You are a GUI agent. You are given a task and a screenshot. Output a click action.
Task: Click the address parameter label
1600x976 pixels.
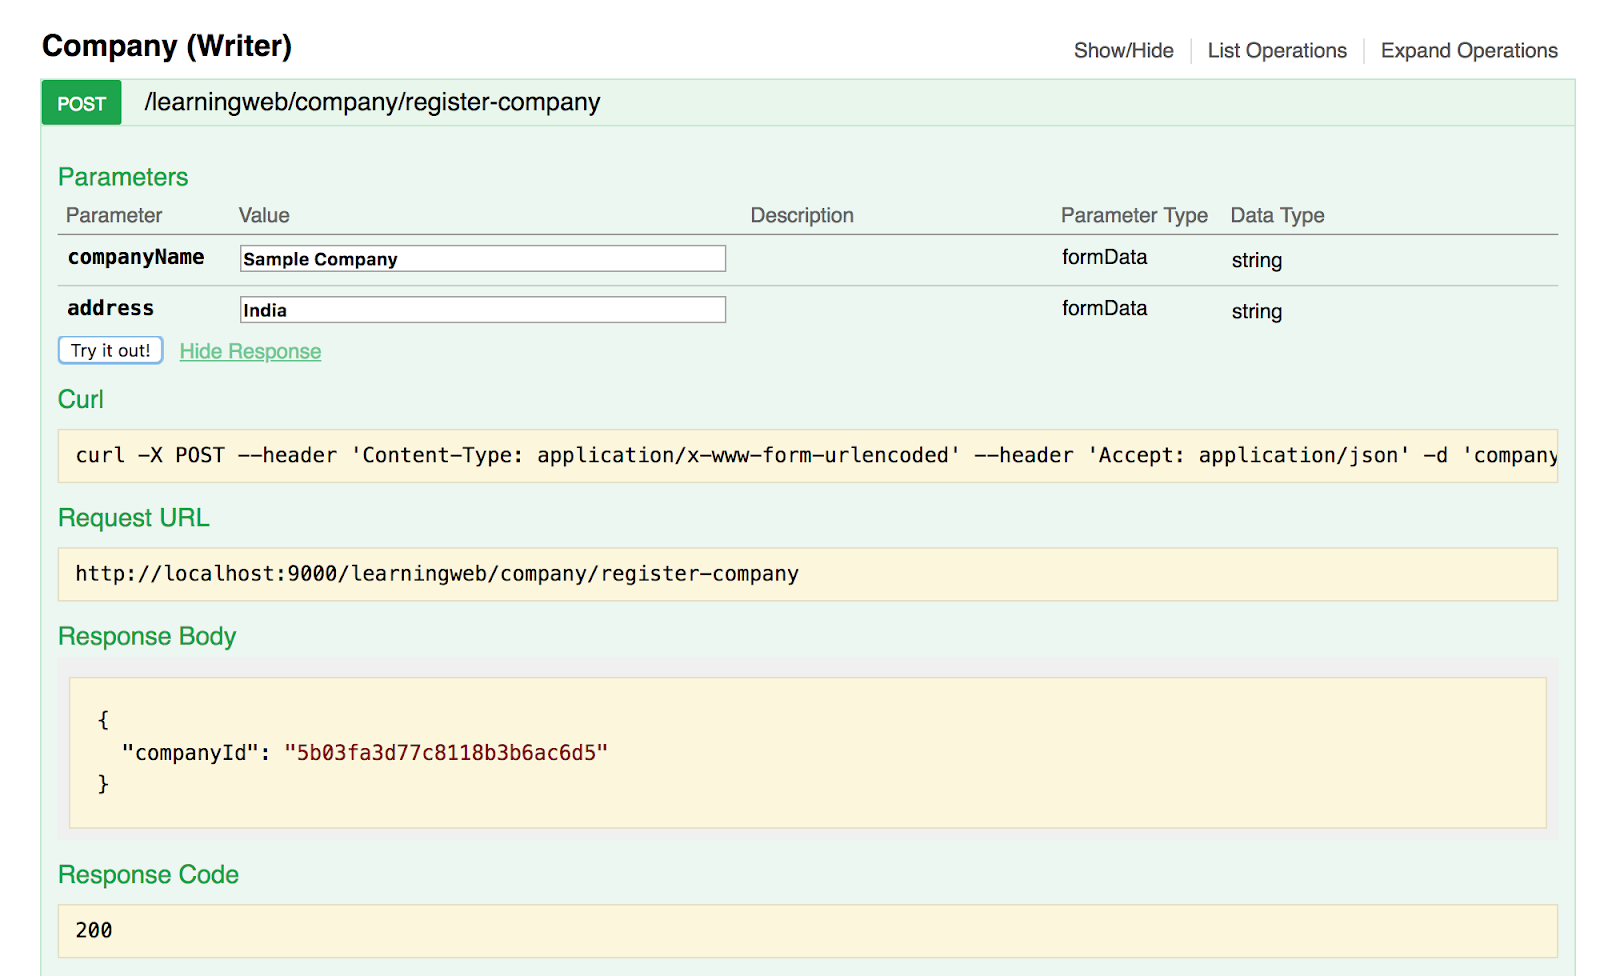coord(111,308)
